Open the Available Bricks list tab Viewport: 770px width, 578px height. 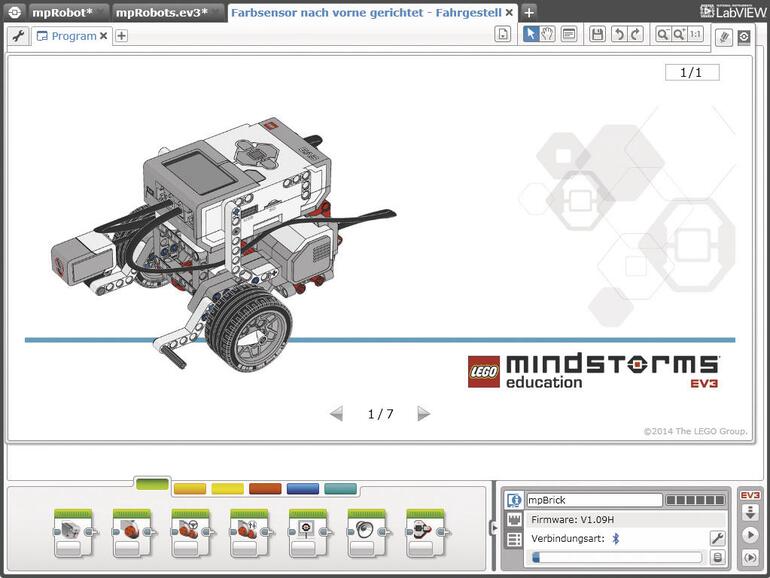(514, 540)
